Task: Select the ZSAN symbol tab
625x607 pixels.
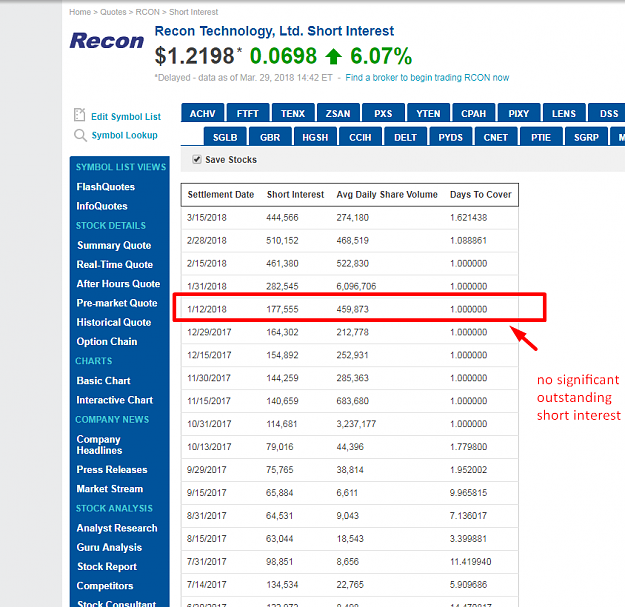Action: 338,113
